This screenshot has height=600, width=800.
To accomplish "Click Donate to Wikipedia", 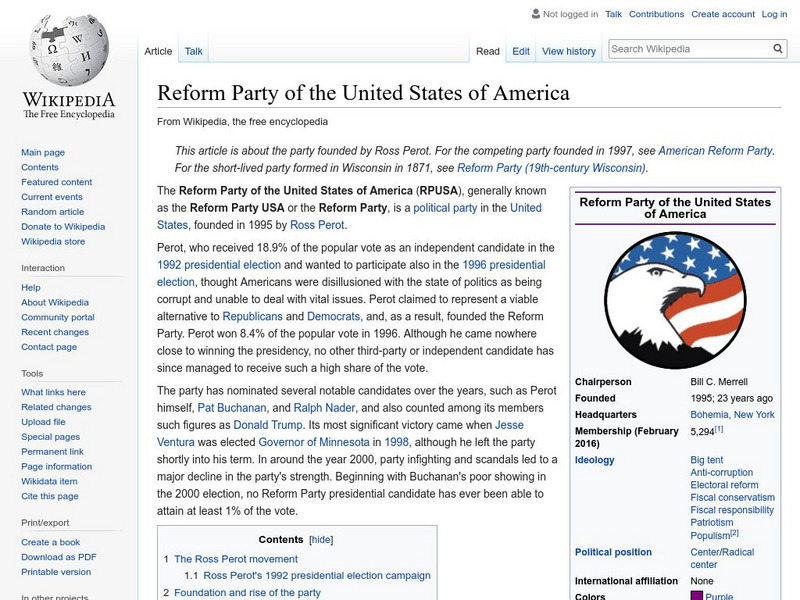I will 63,226.
